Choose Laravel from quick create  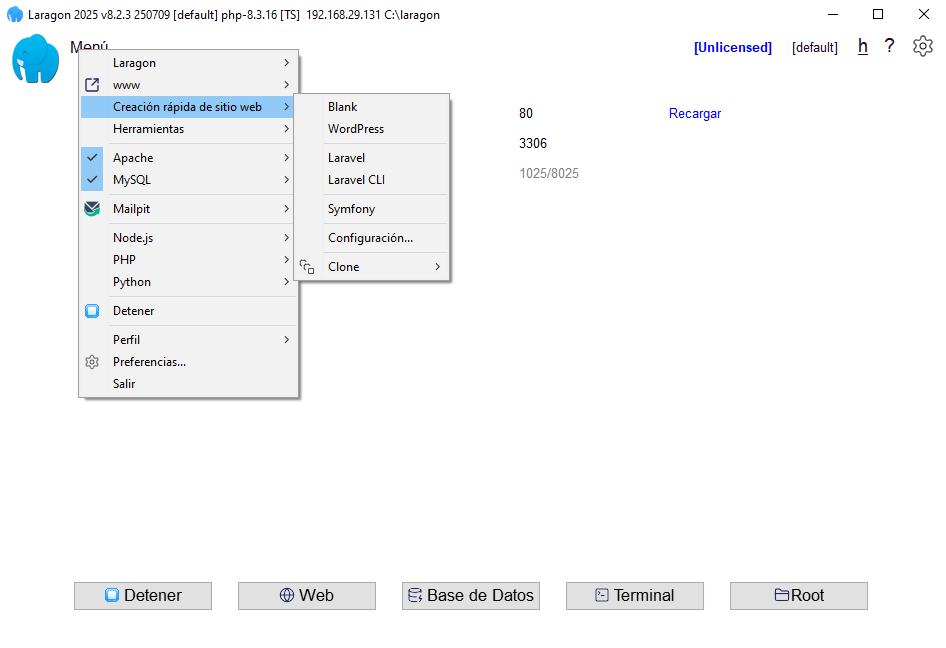click(372, 157)
